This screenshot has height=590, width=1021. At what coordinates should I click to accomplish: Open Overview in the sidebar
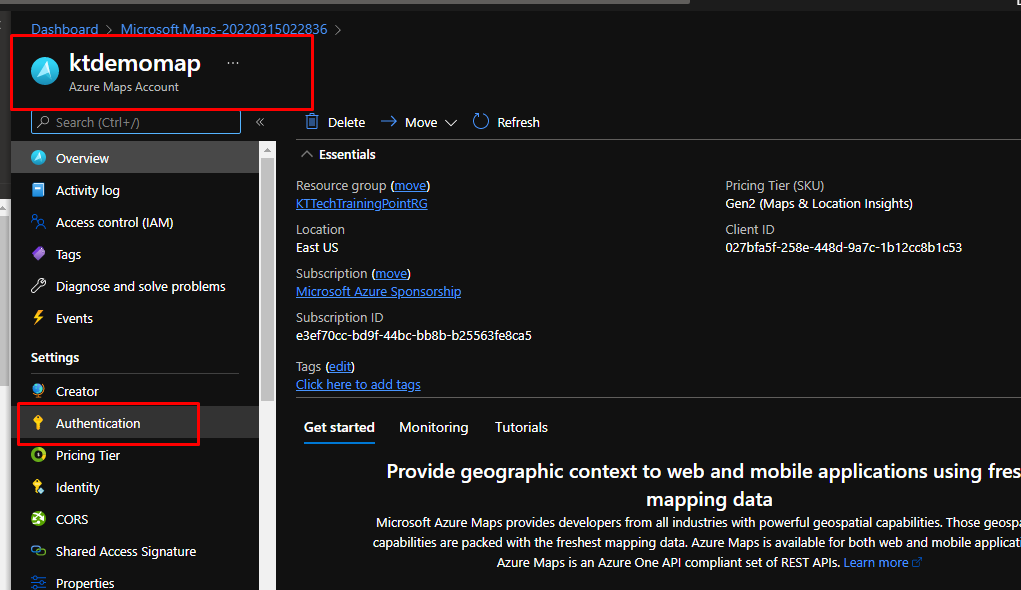click(x=135, y=158)
